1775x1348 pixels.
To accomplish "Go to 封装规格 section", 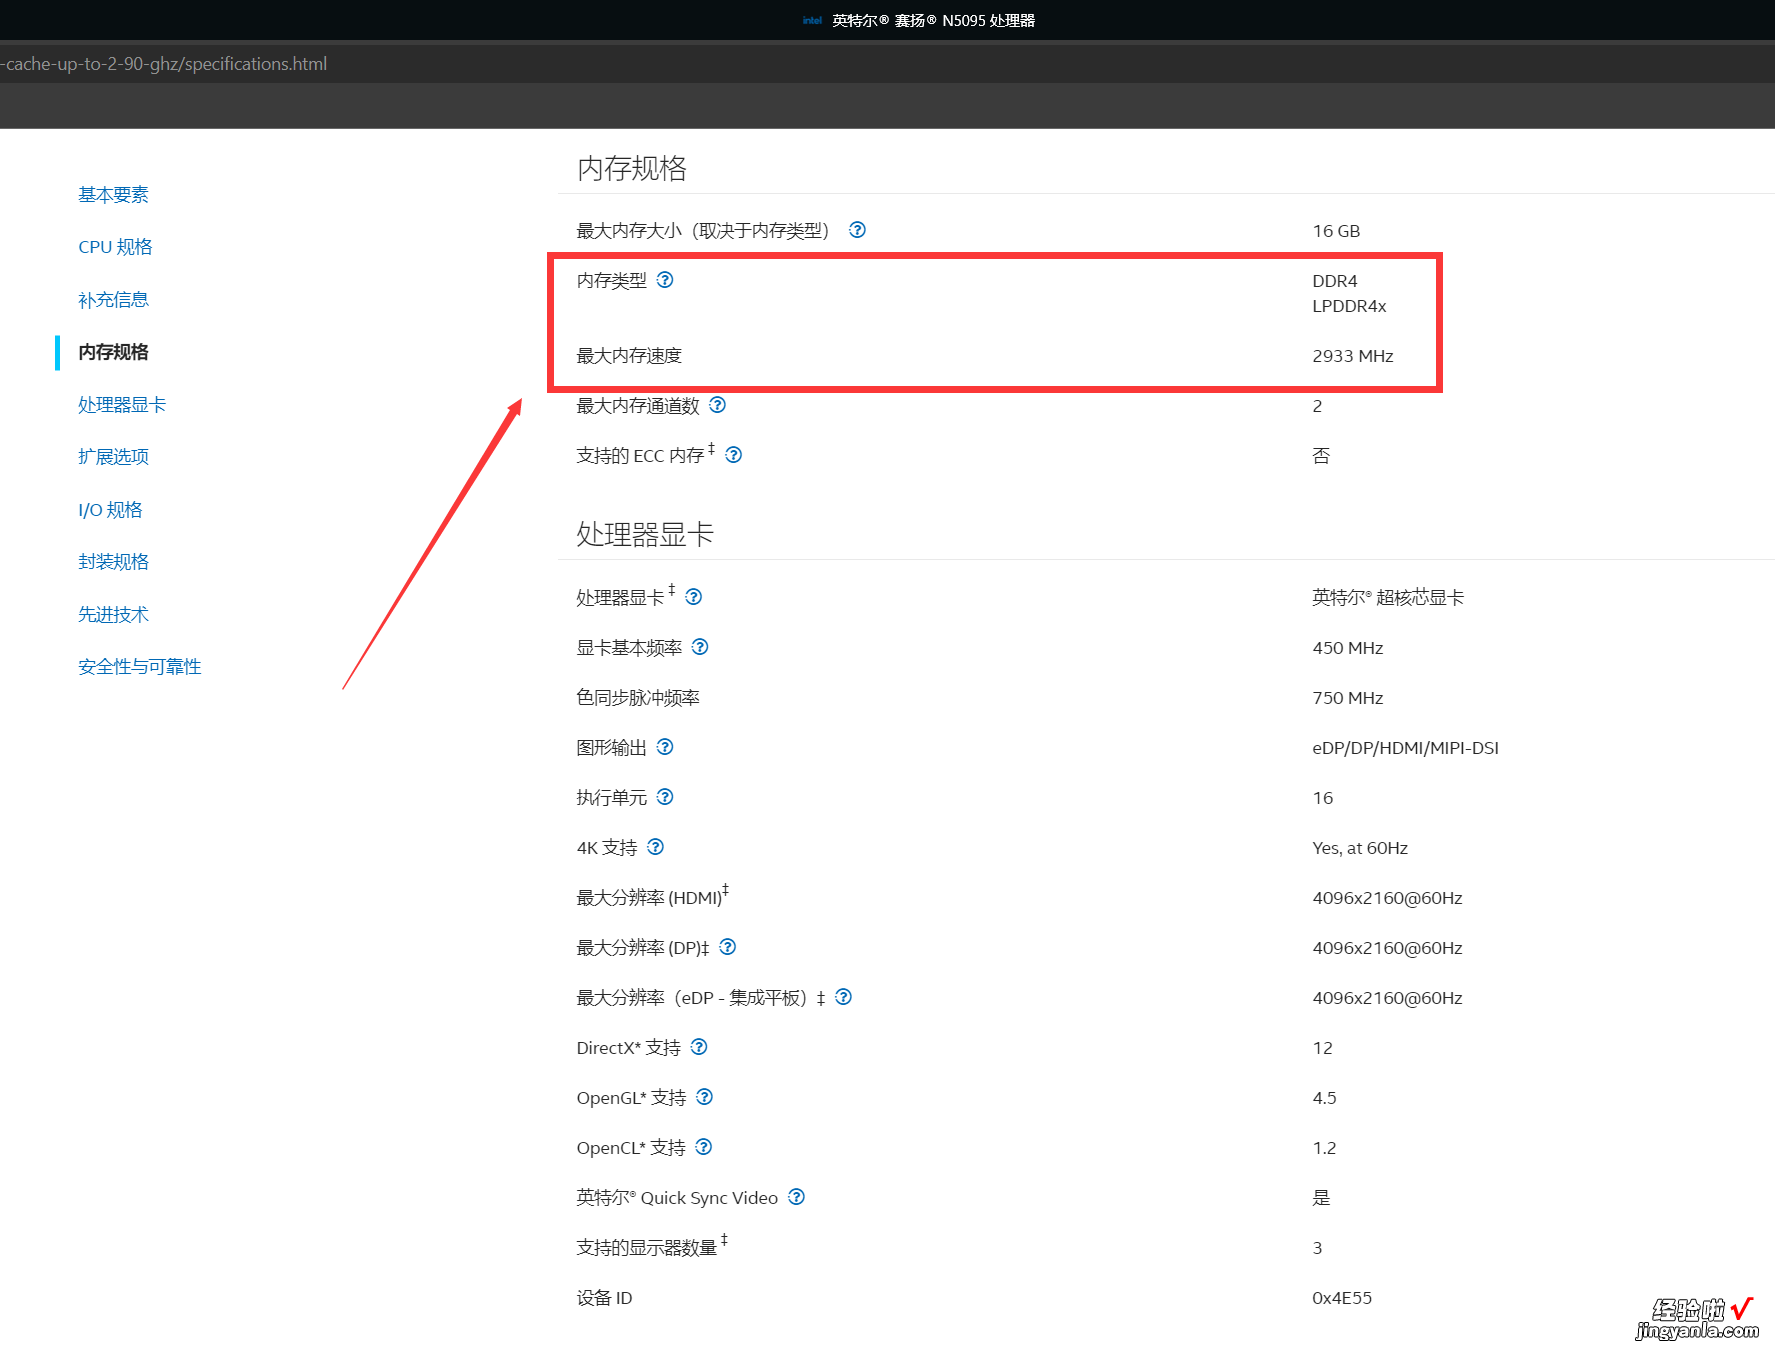I will coord(113,562).
